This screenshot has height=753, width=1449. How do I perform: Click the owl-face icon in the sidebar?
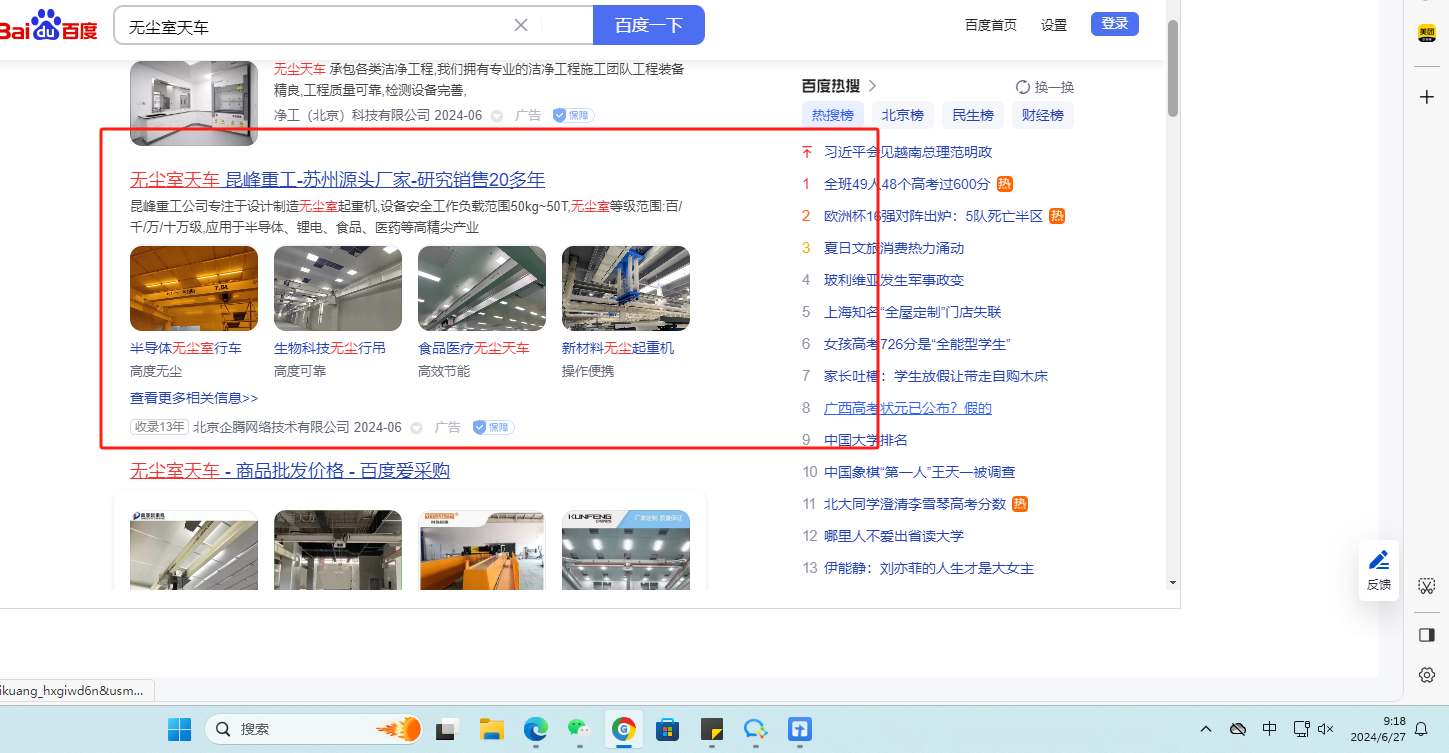coord(1427,585)
